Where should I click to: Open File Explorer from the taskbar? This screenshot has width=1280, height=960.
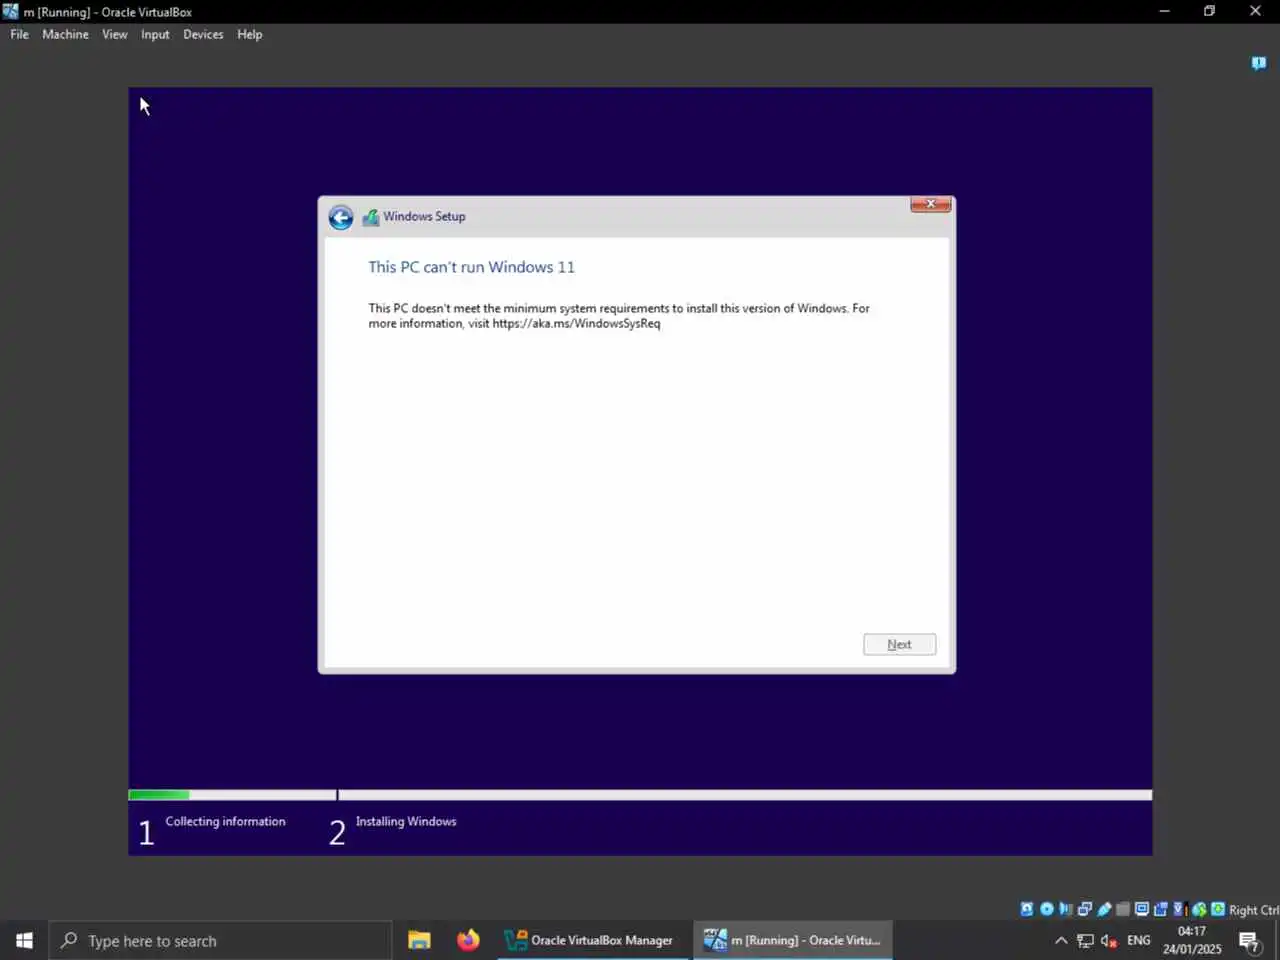[x=419, y=940]
